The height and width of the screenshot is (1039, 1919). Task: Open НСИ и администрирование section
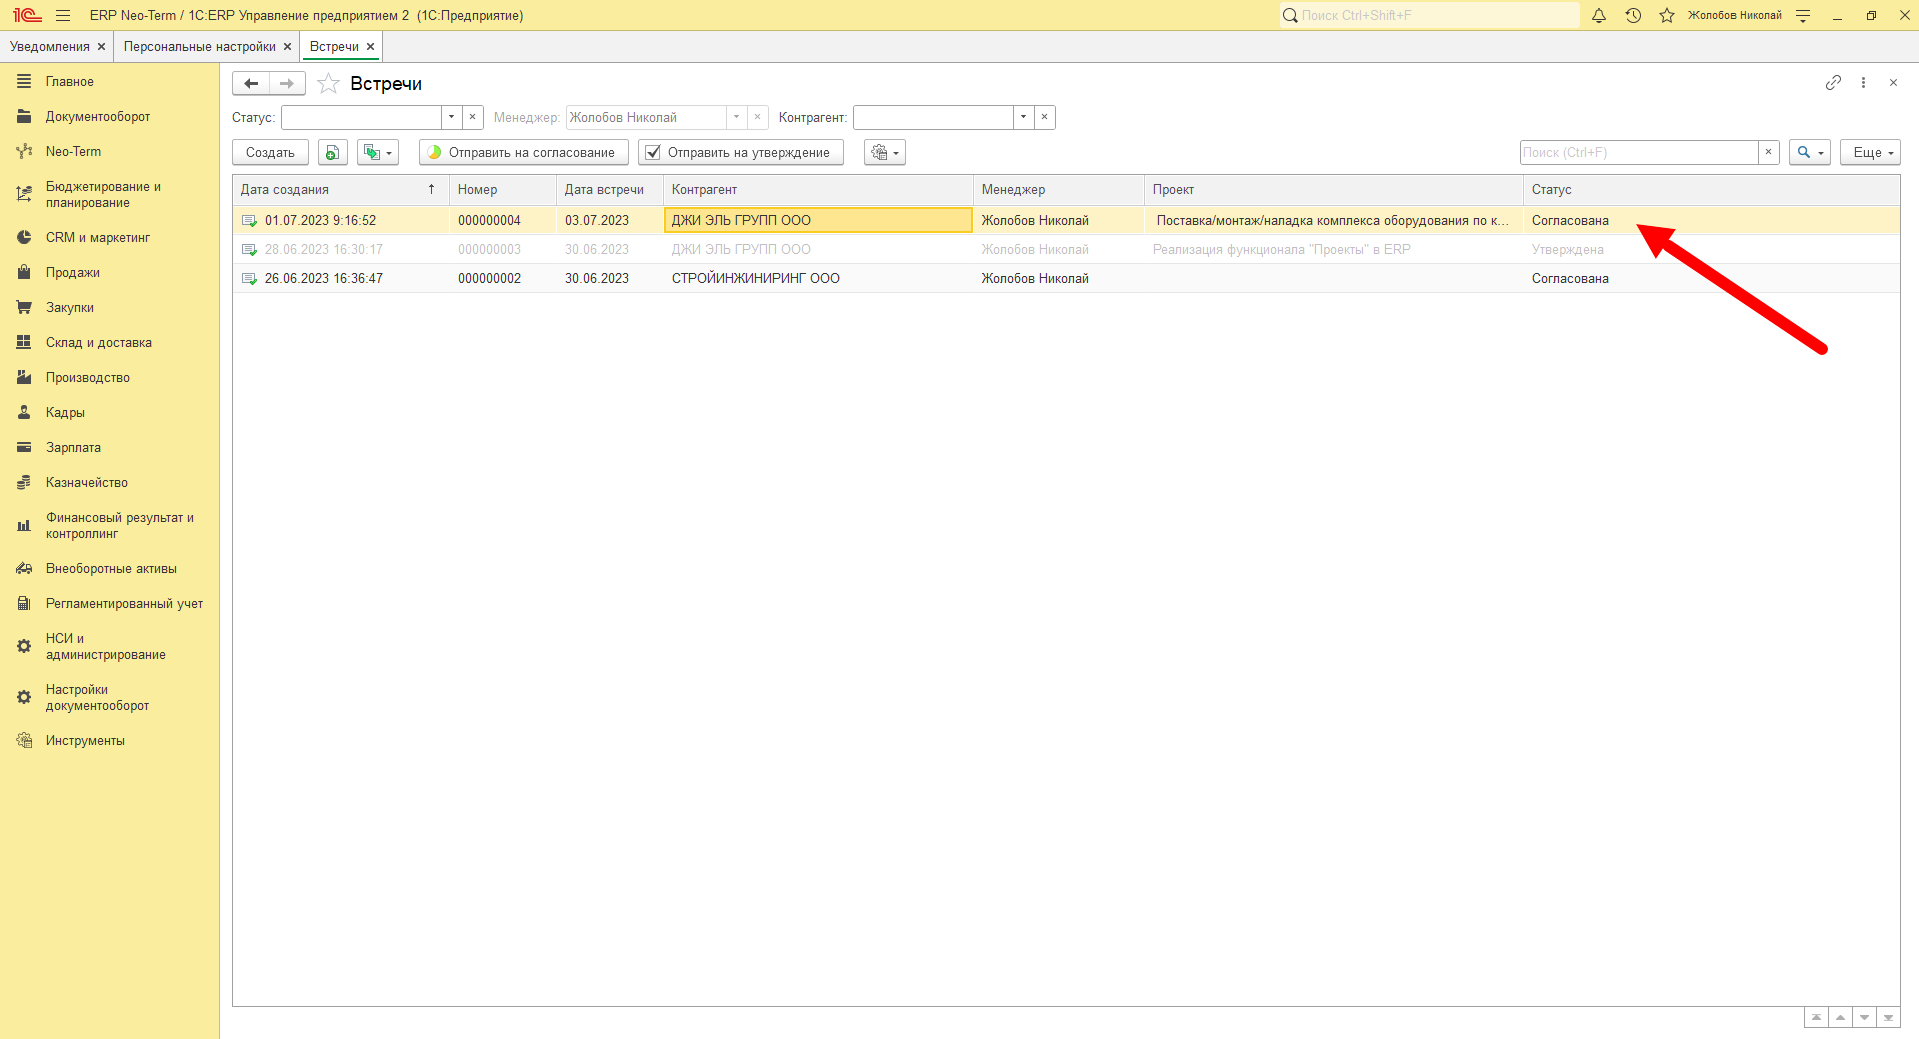tap(105, 646)
